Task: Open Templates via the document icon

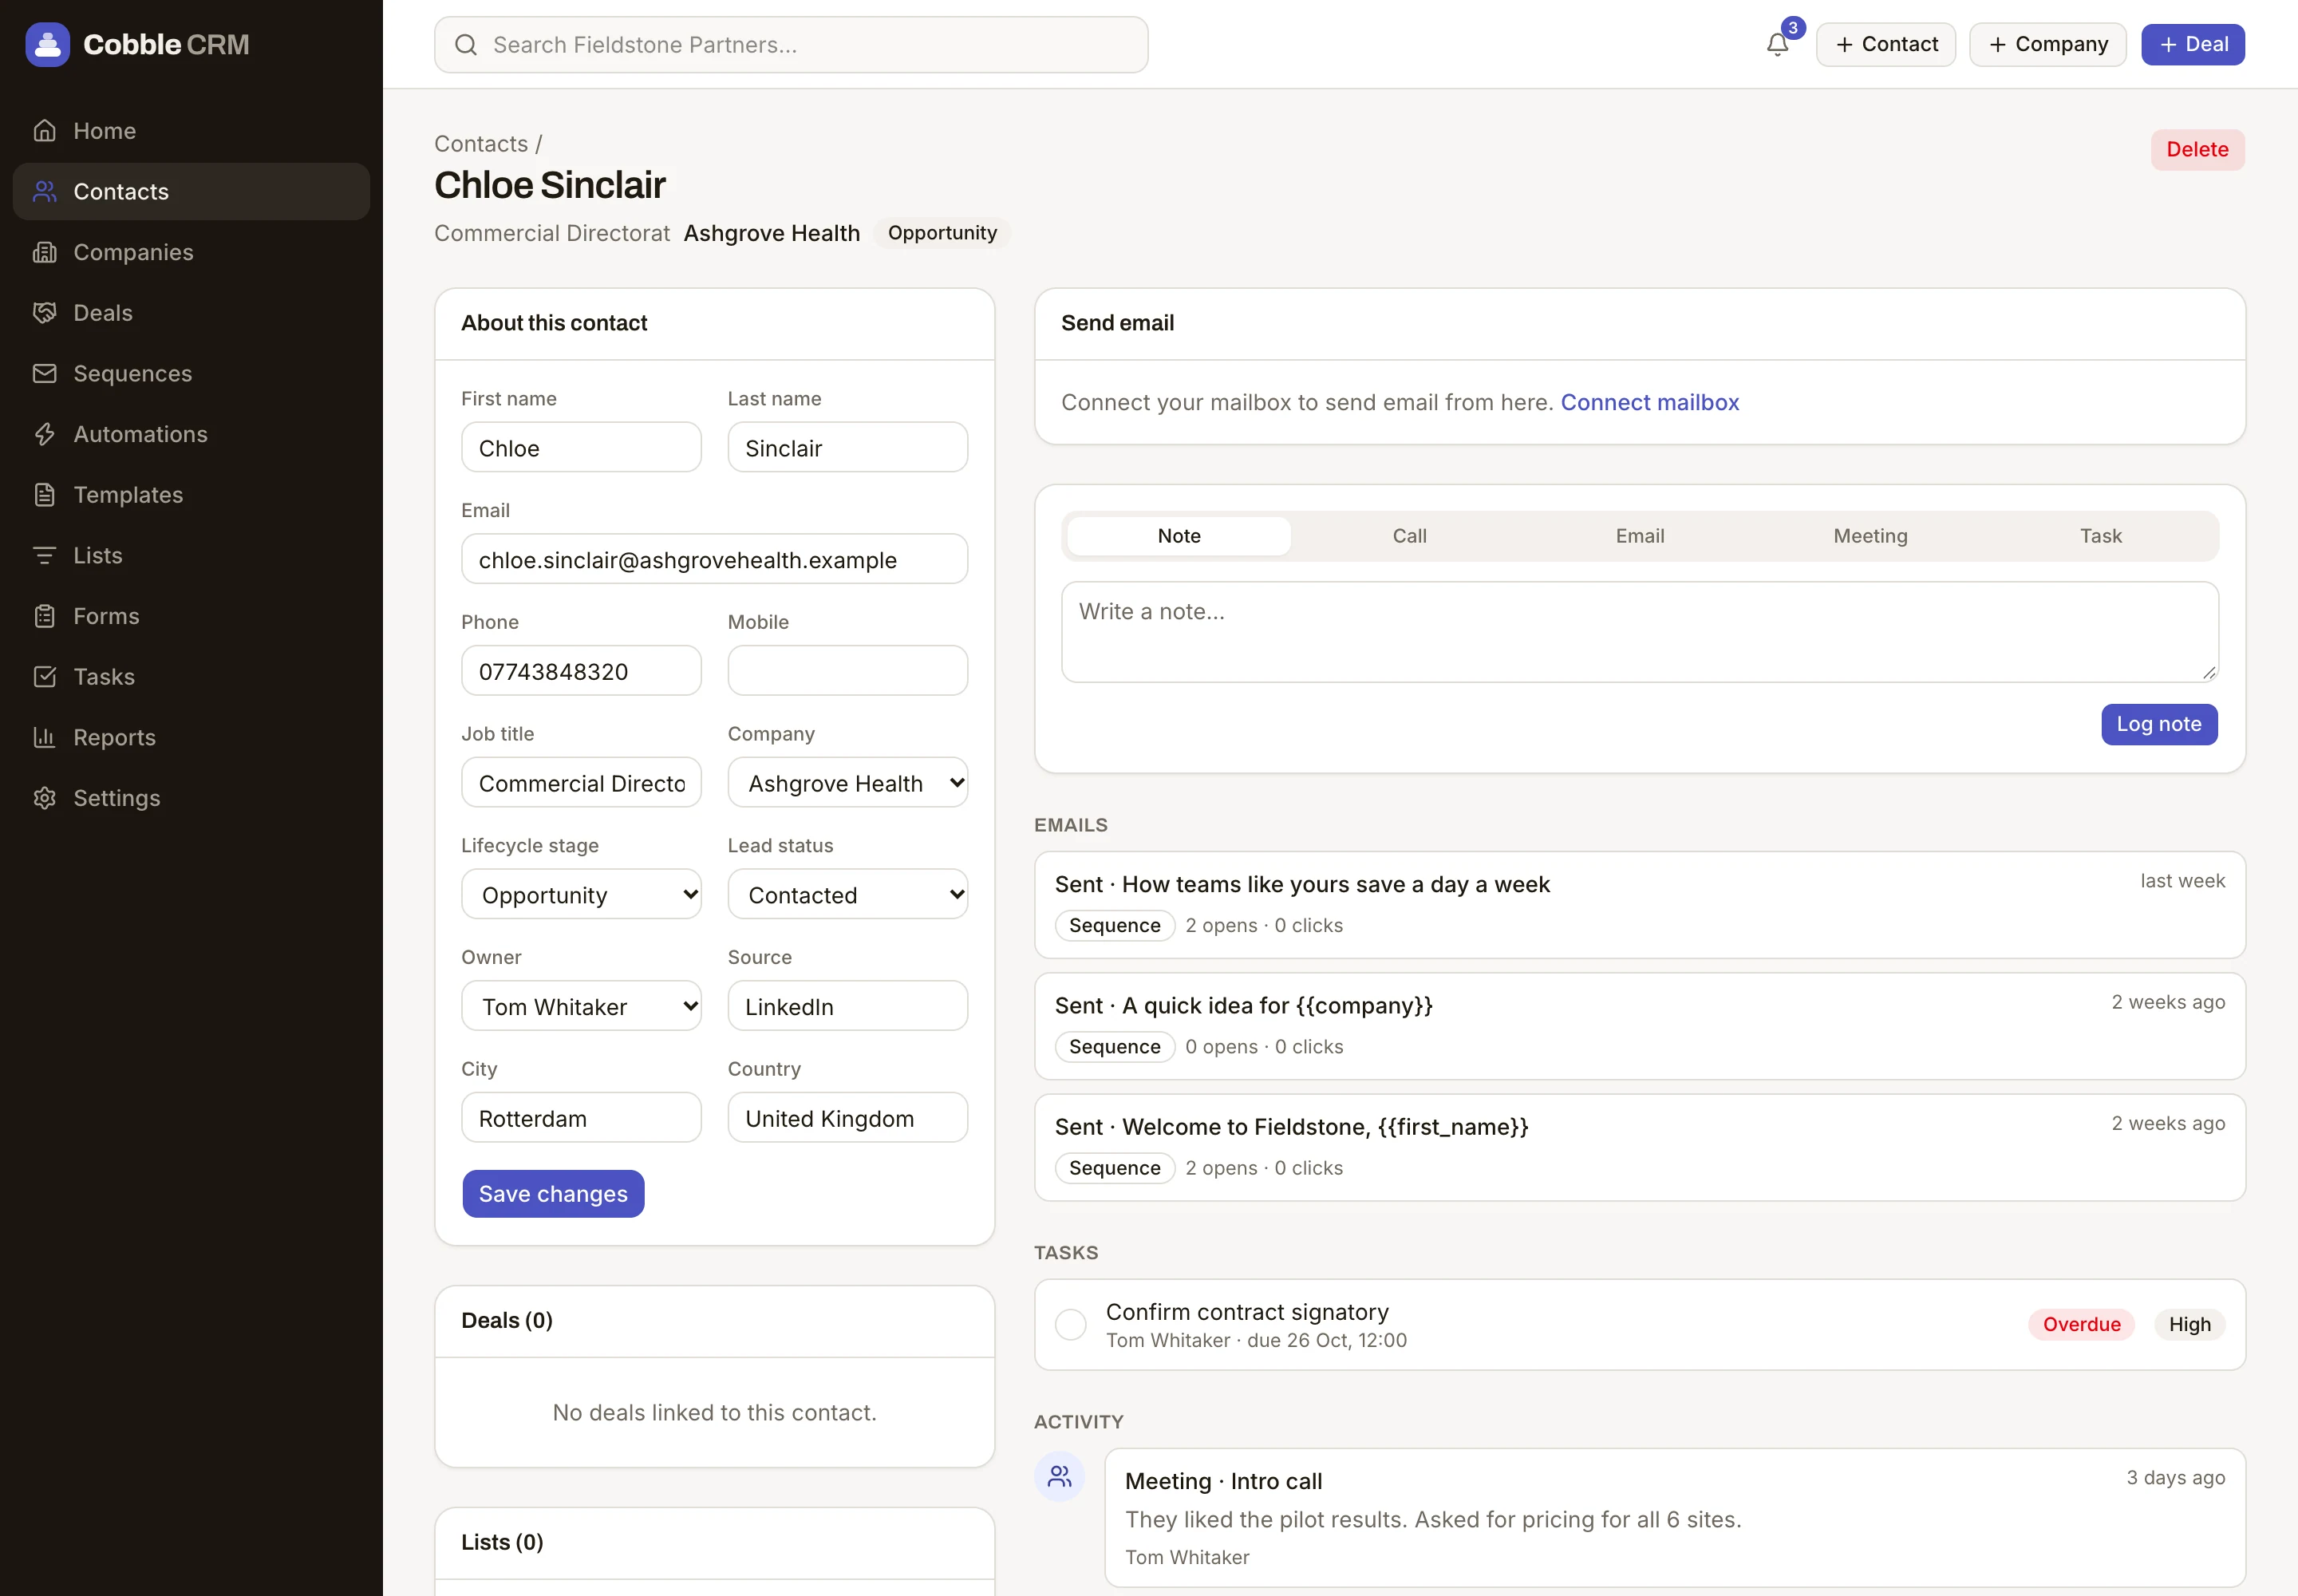Action: pyautogui.click(x=44, y=494)
